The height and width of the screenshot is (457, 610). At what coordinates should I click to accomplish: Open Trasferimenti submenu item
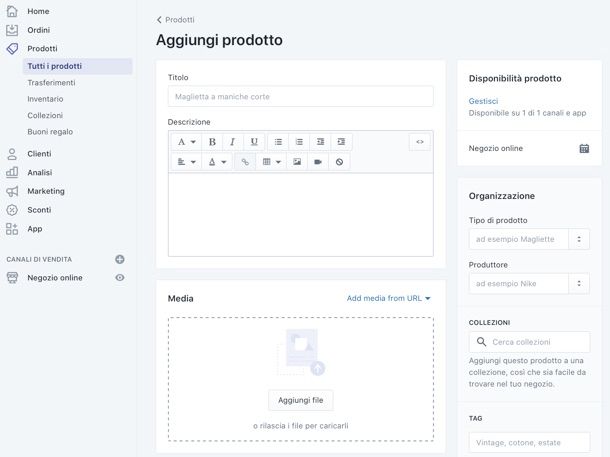click(x=51, y=83)
